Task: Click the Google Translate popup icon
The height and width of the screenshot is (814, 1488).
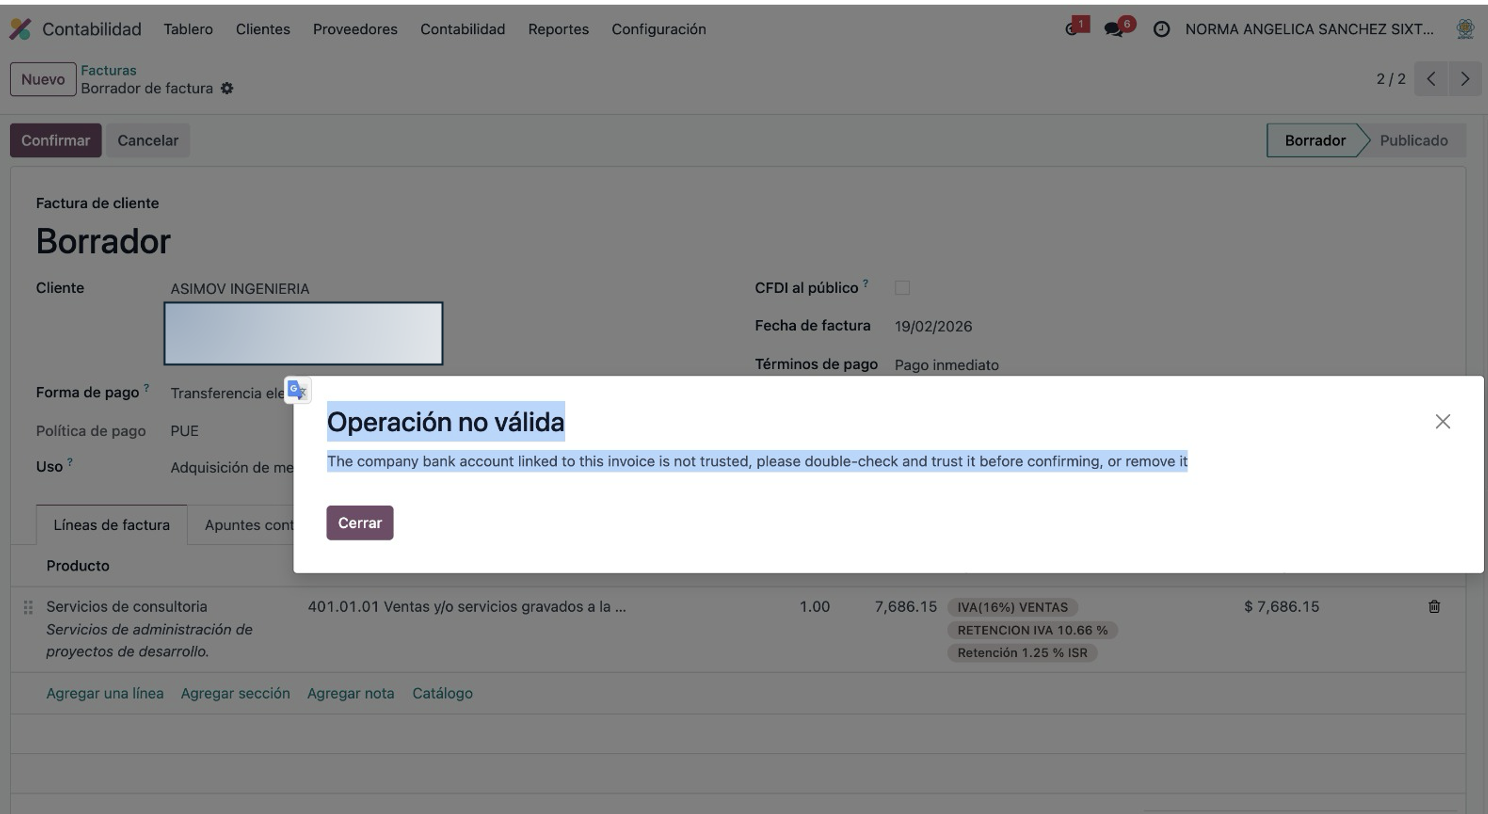Action: coord(297,391)
